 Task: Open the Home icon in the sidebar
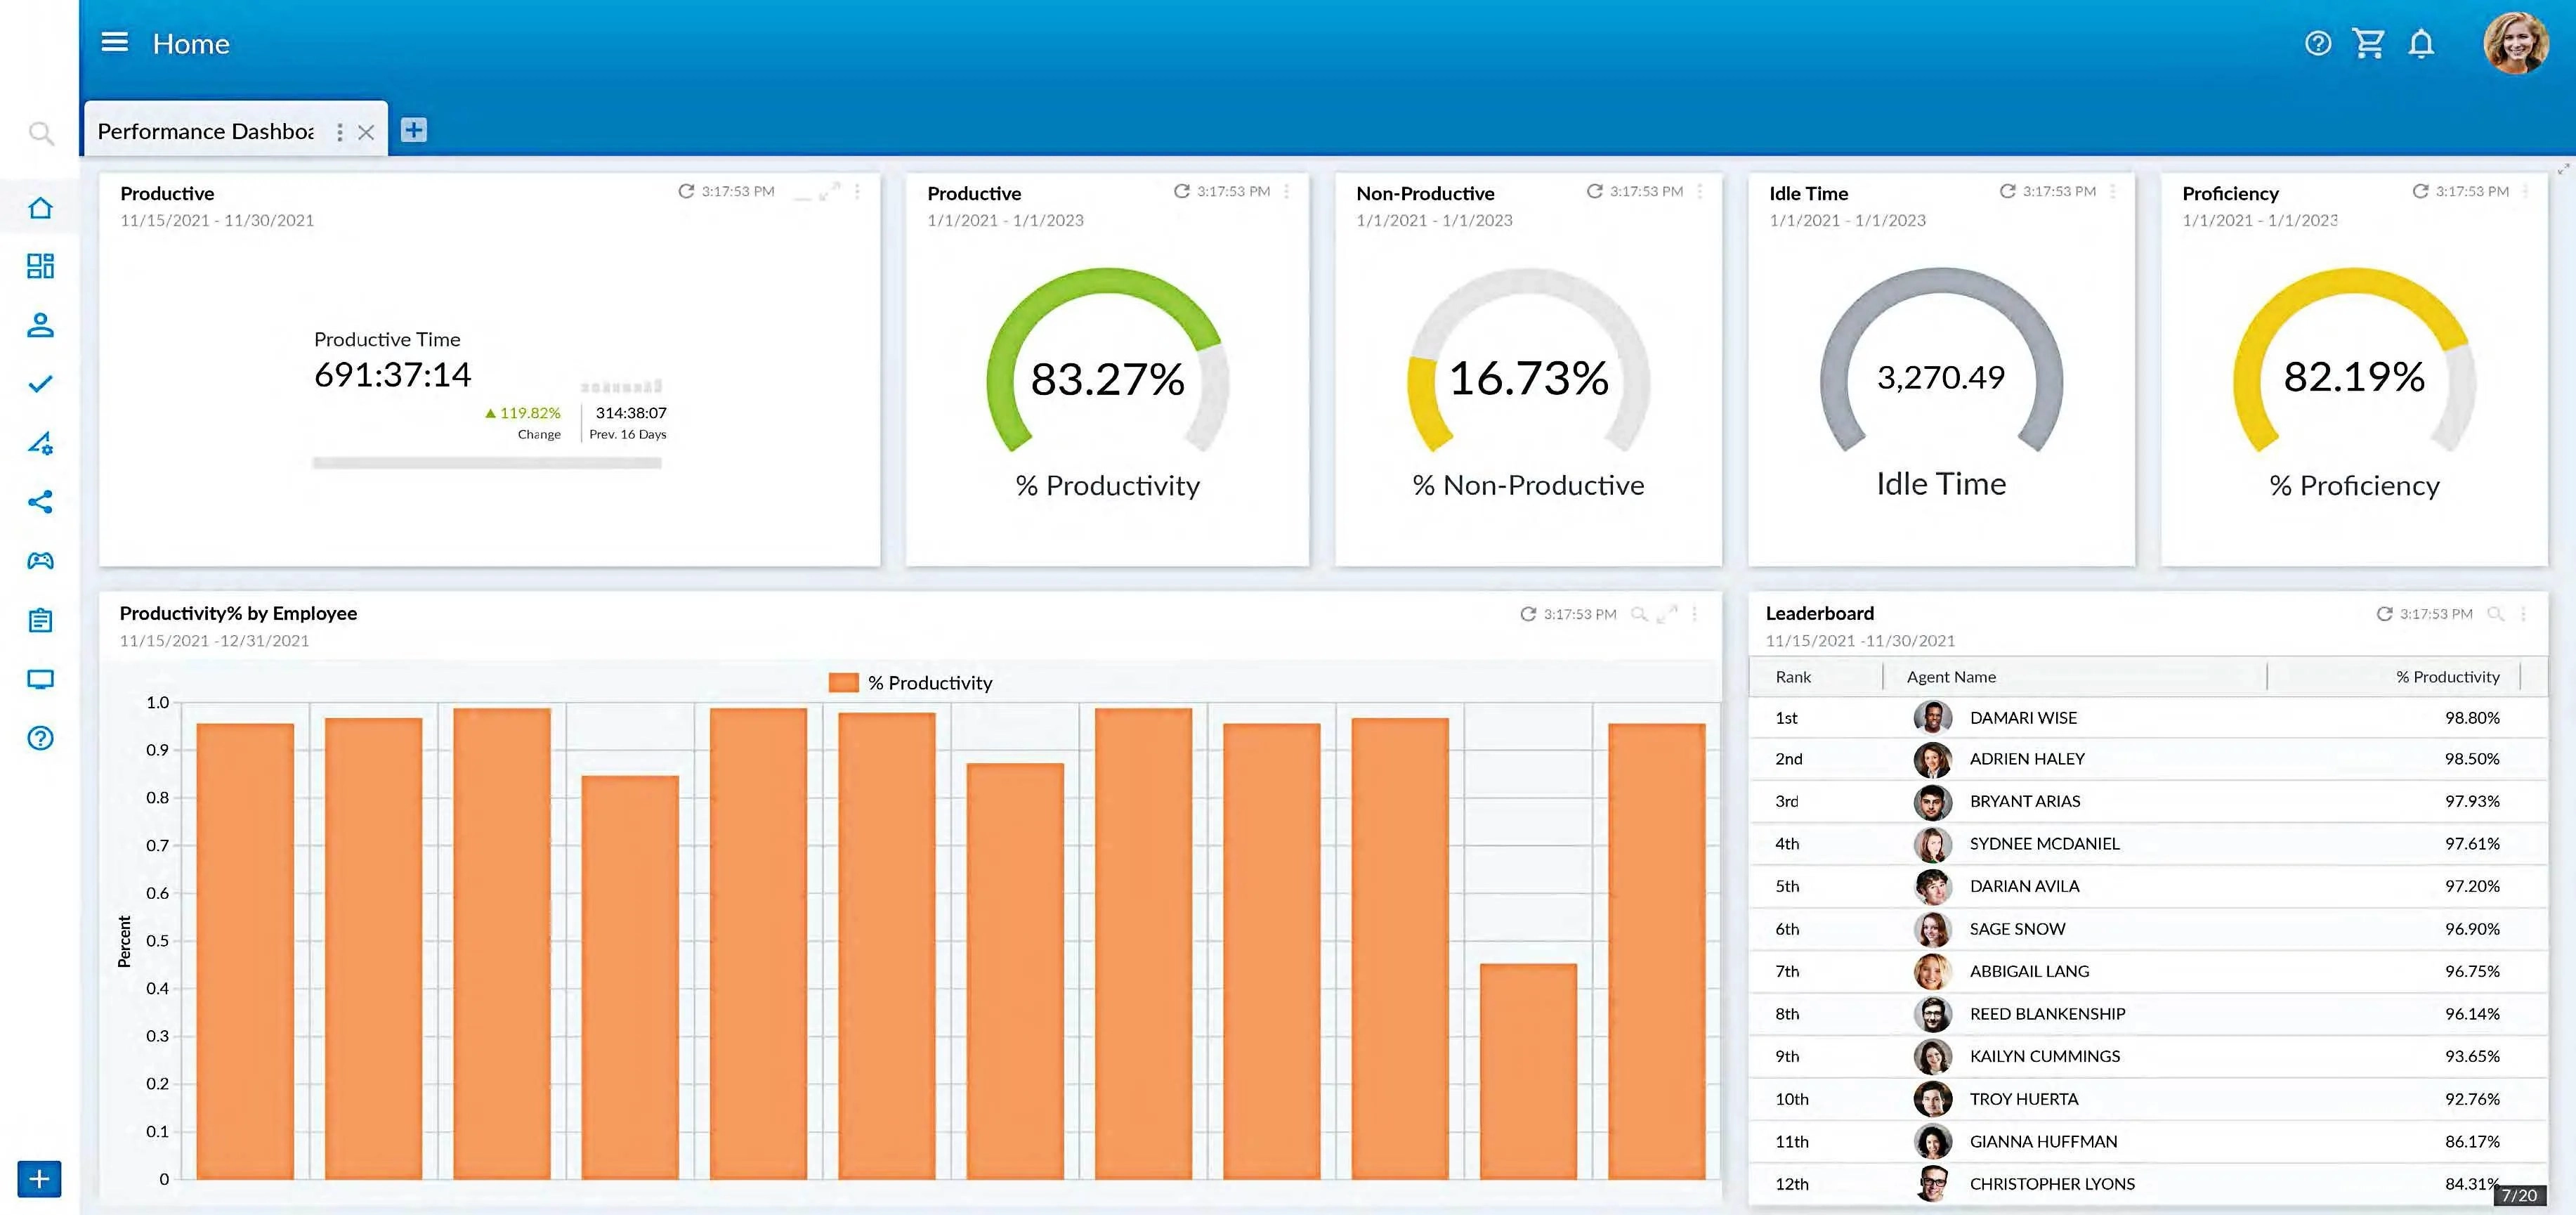(x=40, y=207)
